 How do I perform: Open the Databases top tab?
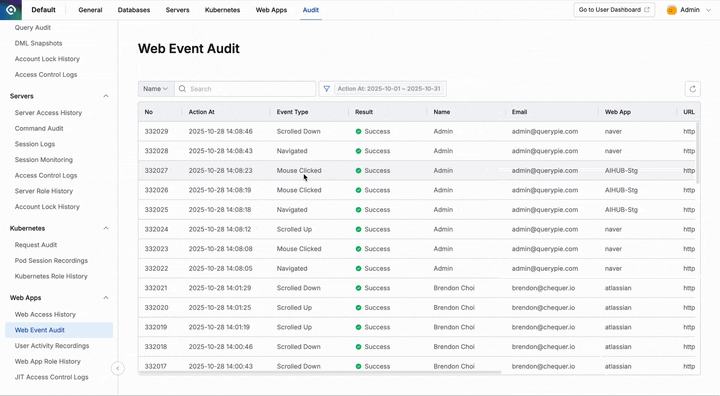[x=134, y=10]
